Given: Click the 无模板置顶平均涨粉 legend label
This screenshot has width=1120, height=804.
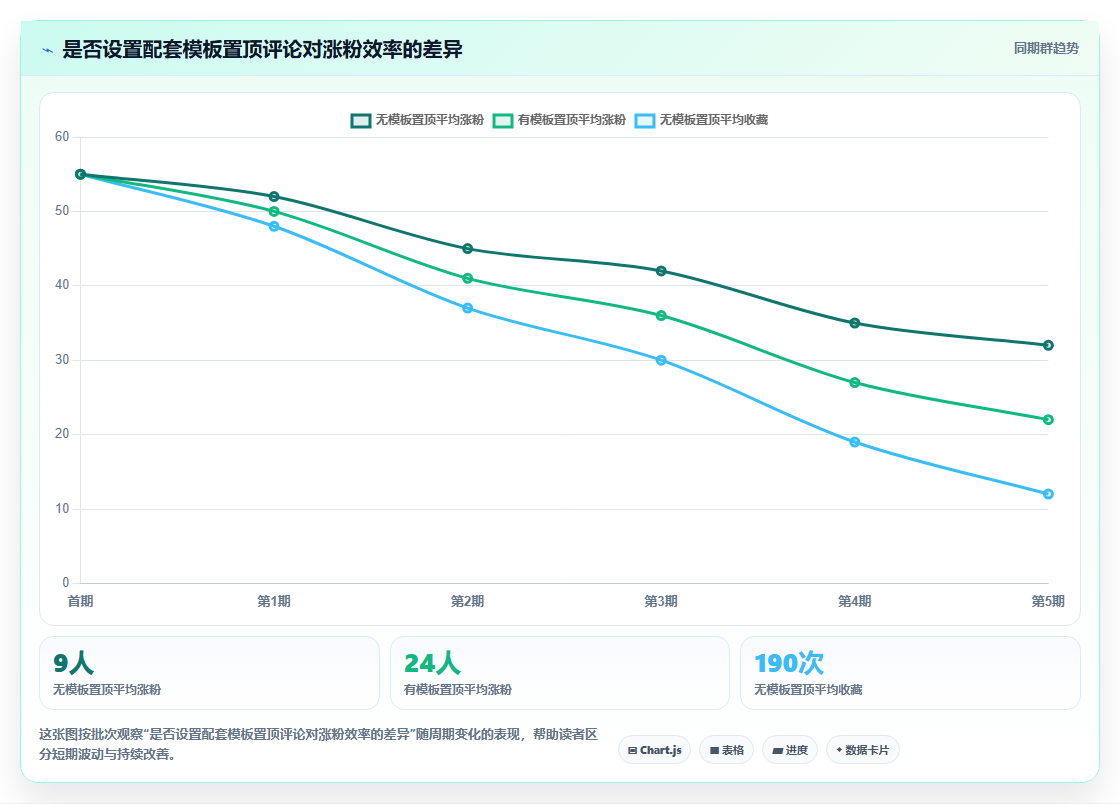Looking at the screenshot, I should pyautogui.click(x=430, y=120).
